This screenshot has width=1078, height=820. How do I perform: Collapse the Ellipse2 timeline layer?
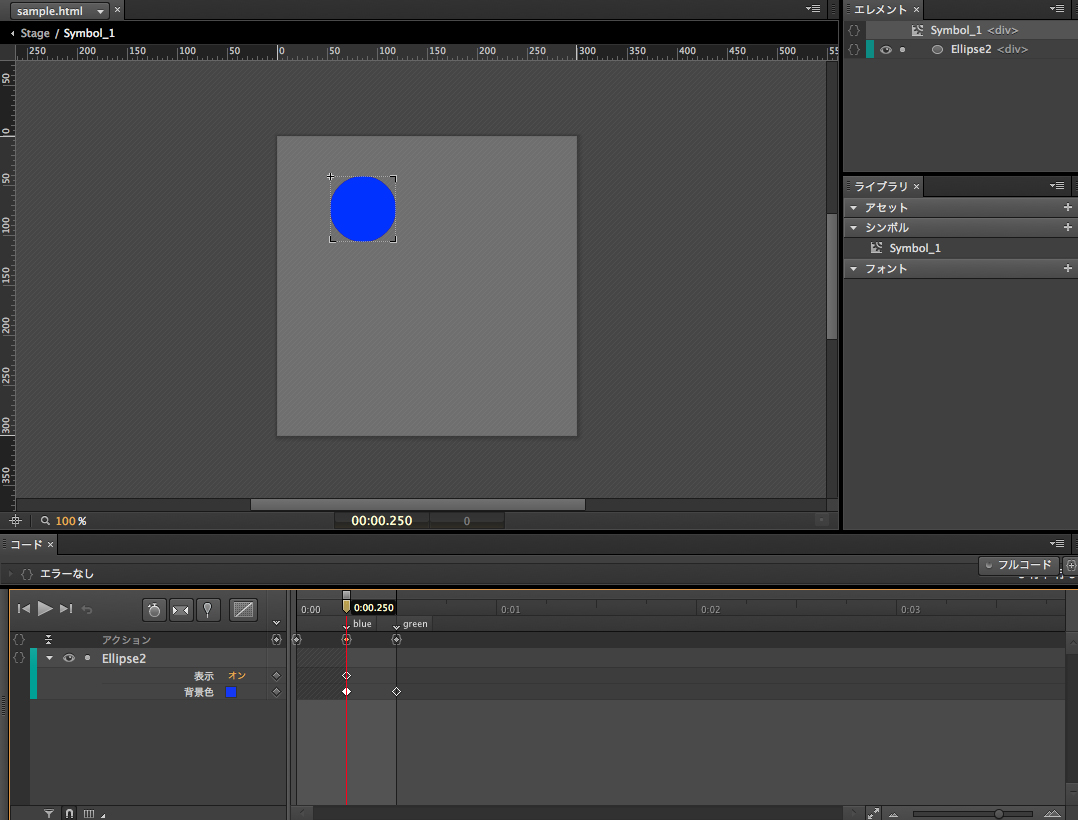point(50,658)
